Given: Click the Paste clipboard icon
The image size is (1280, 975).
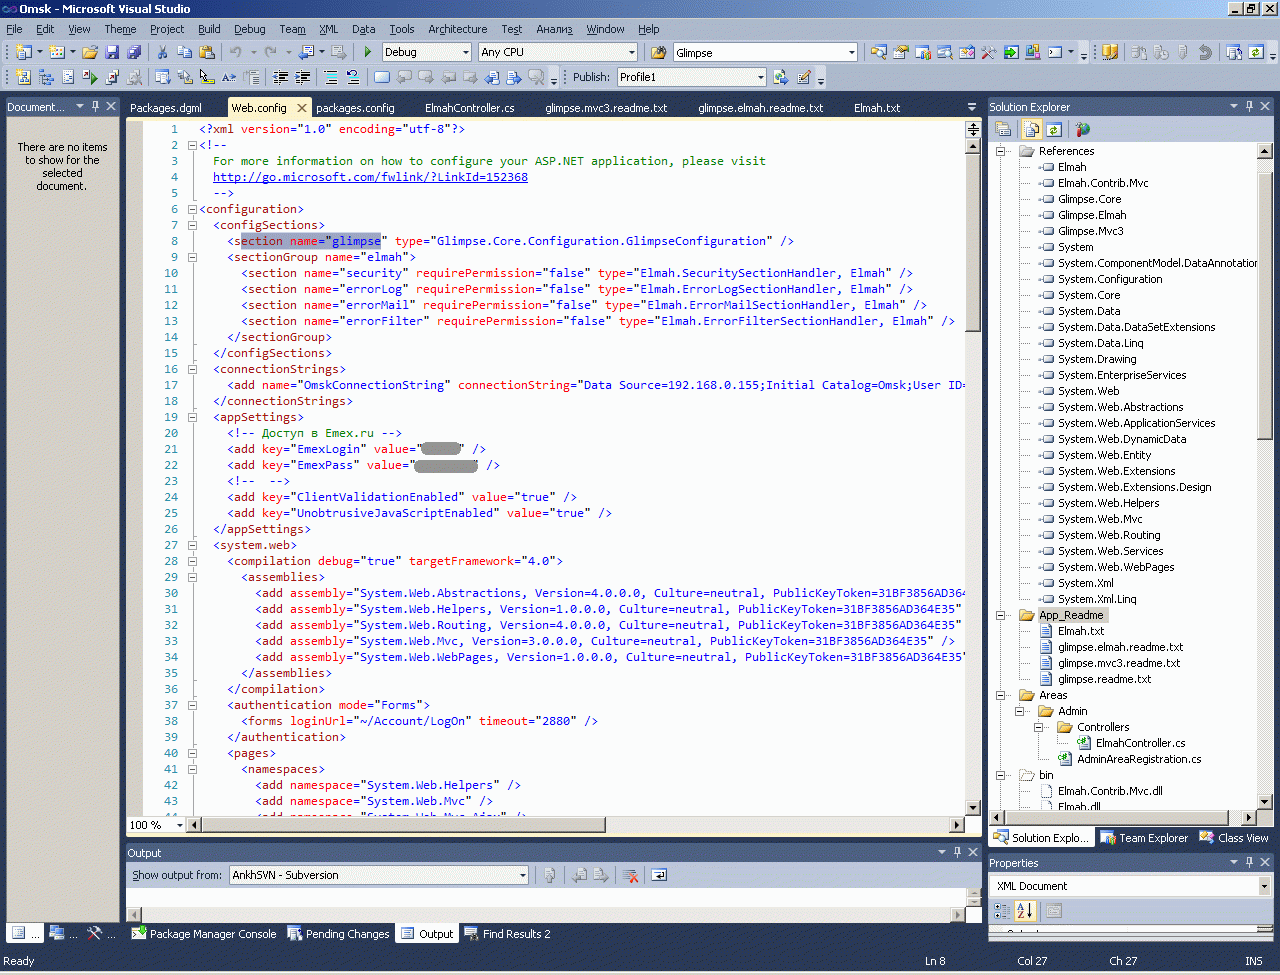Looking at the screenshot, I should pyautogui.click(x=207, y=52).
